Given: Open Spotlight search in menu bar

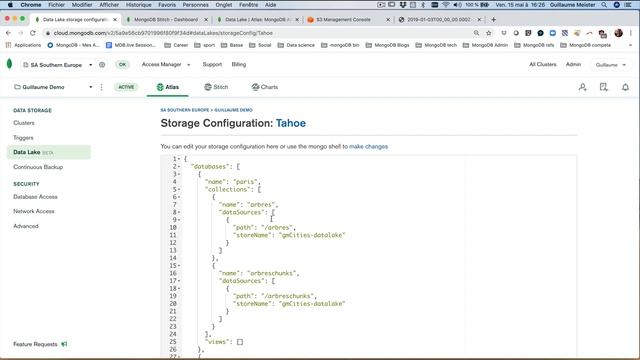Looking at the screenshot, I should (x=604, y=5).
